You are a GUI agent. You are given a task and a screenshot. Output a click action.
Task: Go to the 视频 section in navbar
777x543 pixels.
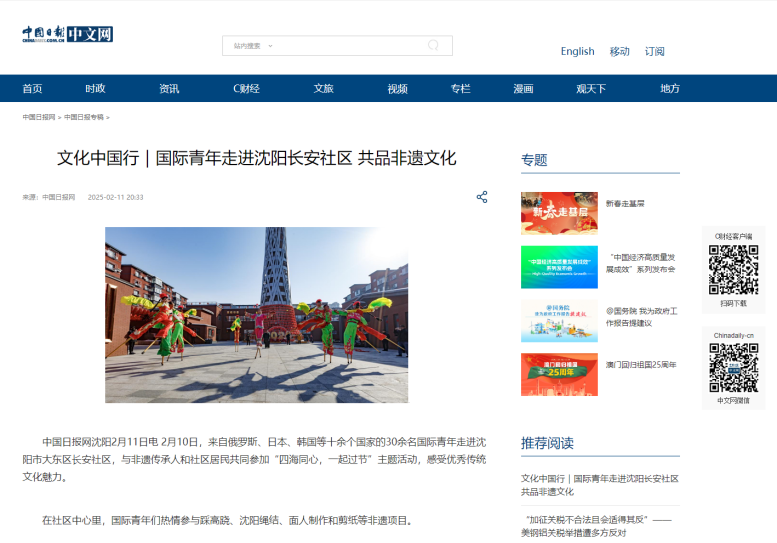[397, 89]
